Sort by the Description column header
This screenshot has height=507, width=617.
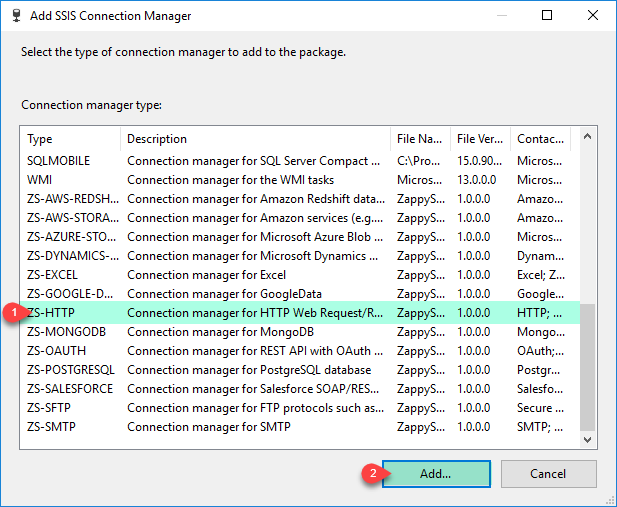[x=255, y=139]
